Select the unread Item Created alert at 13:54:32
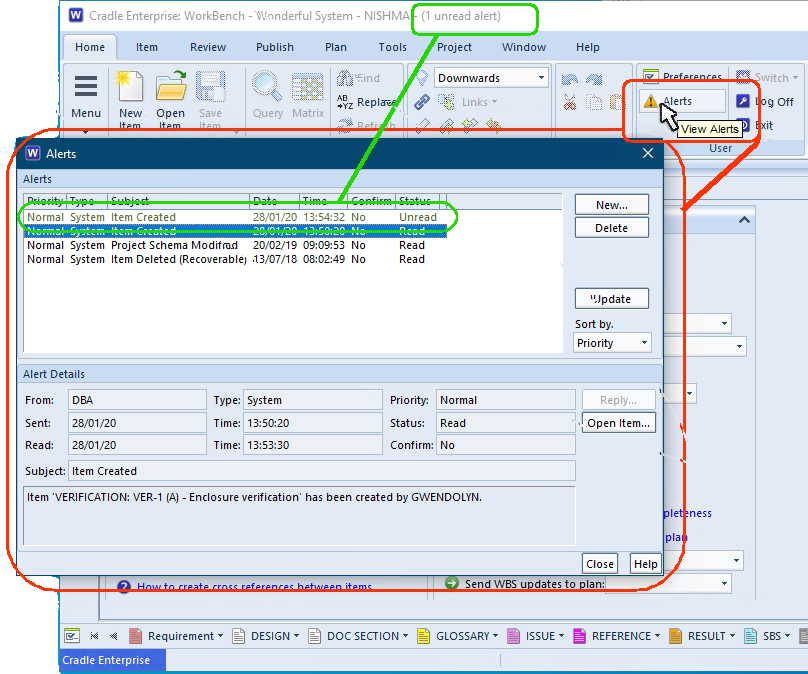This screenshot has width=808, height=674. pyautogui.click(x=234, y=217)
